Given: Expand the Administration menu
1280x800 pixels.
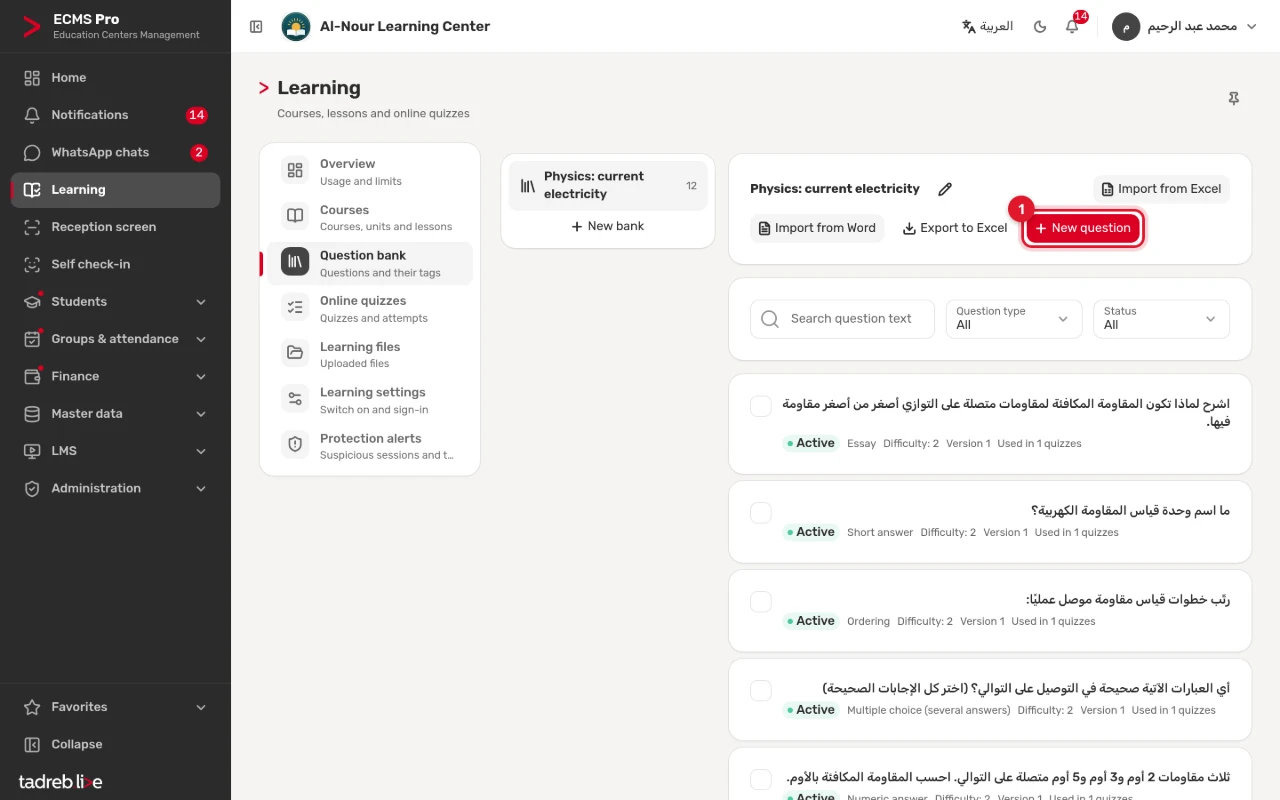Looking at the screenshot, I should (115, 488).
